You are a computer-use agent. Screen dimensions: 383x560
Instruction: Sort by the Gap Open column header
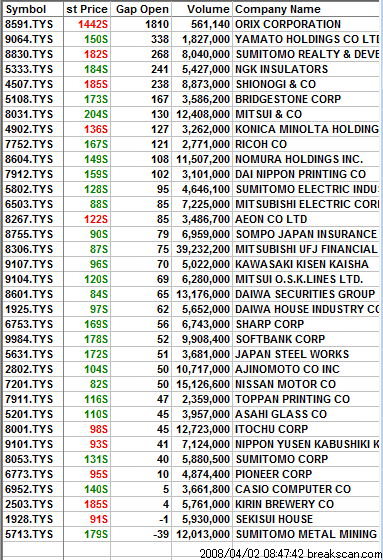pyautogui.click(x=141, y=9)
